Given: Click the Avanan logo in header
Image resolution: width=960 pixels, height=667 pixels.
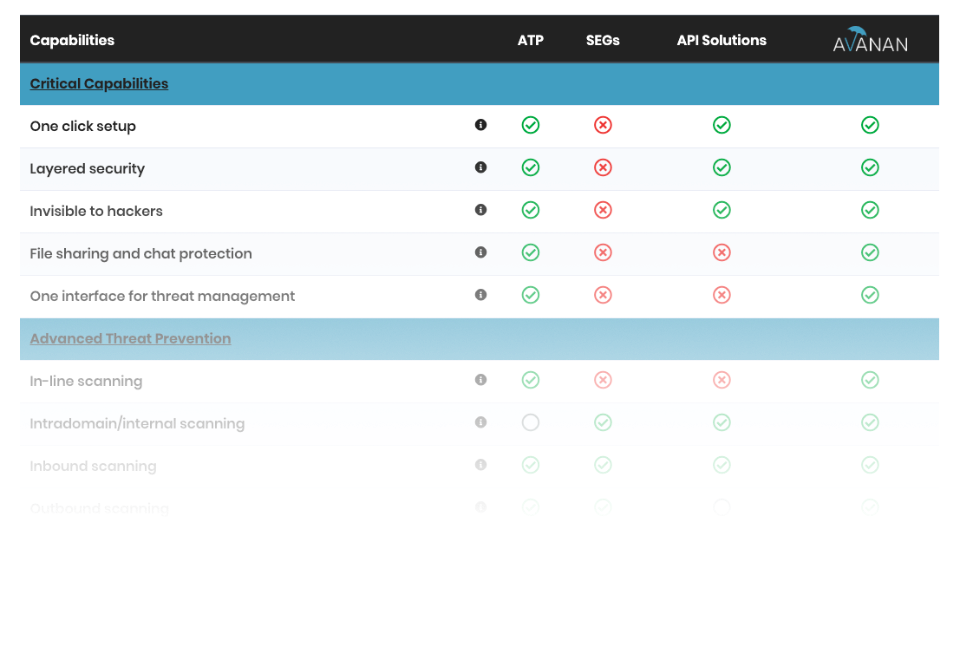Looking at the screenshot, I should (x=870, y=40).
